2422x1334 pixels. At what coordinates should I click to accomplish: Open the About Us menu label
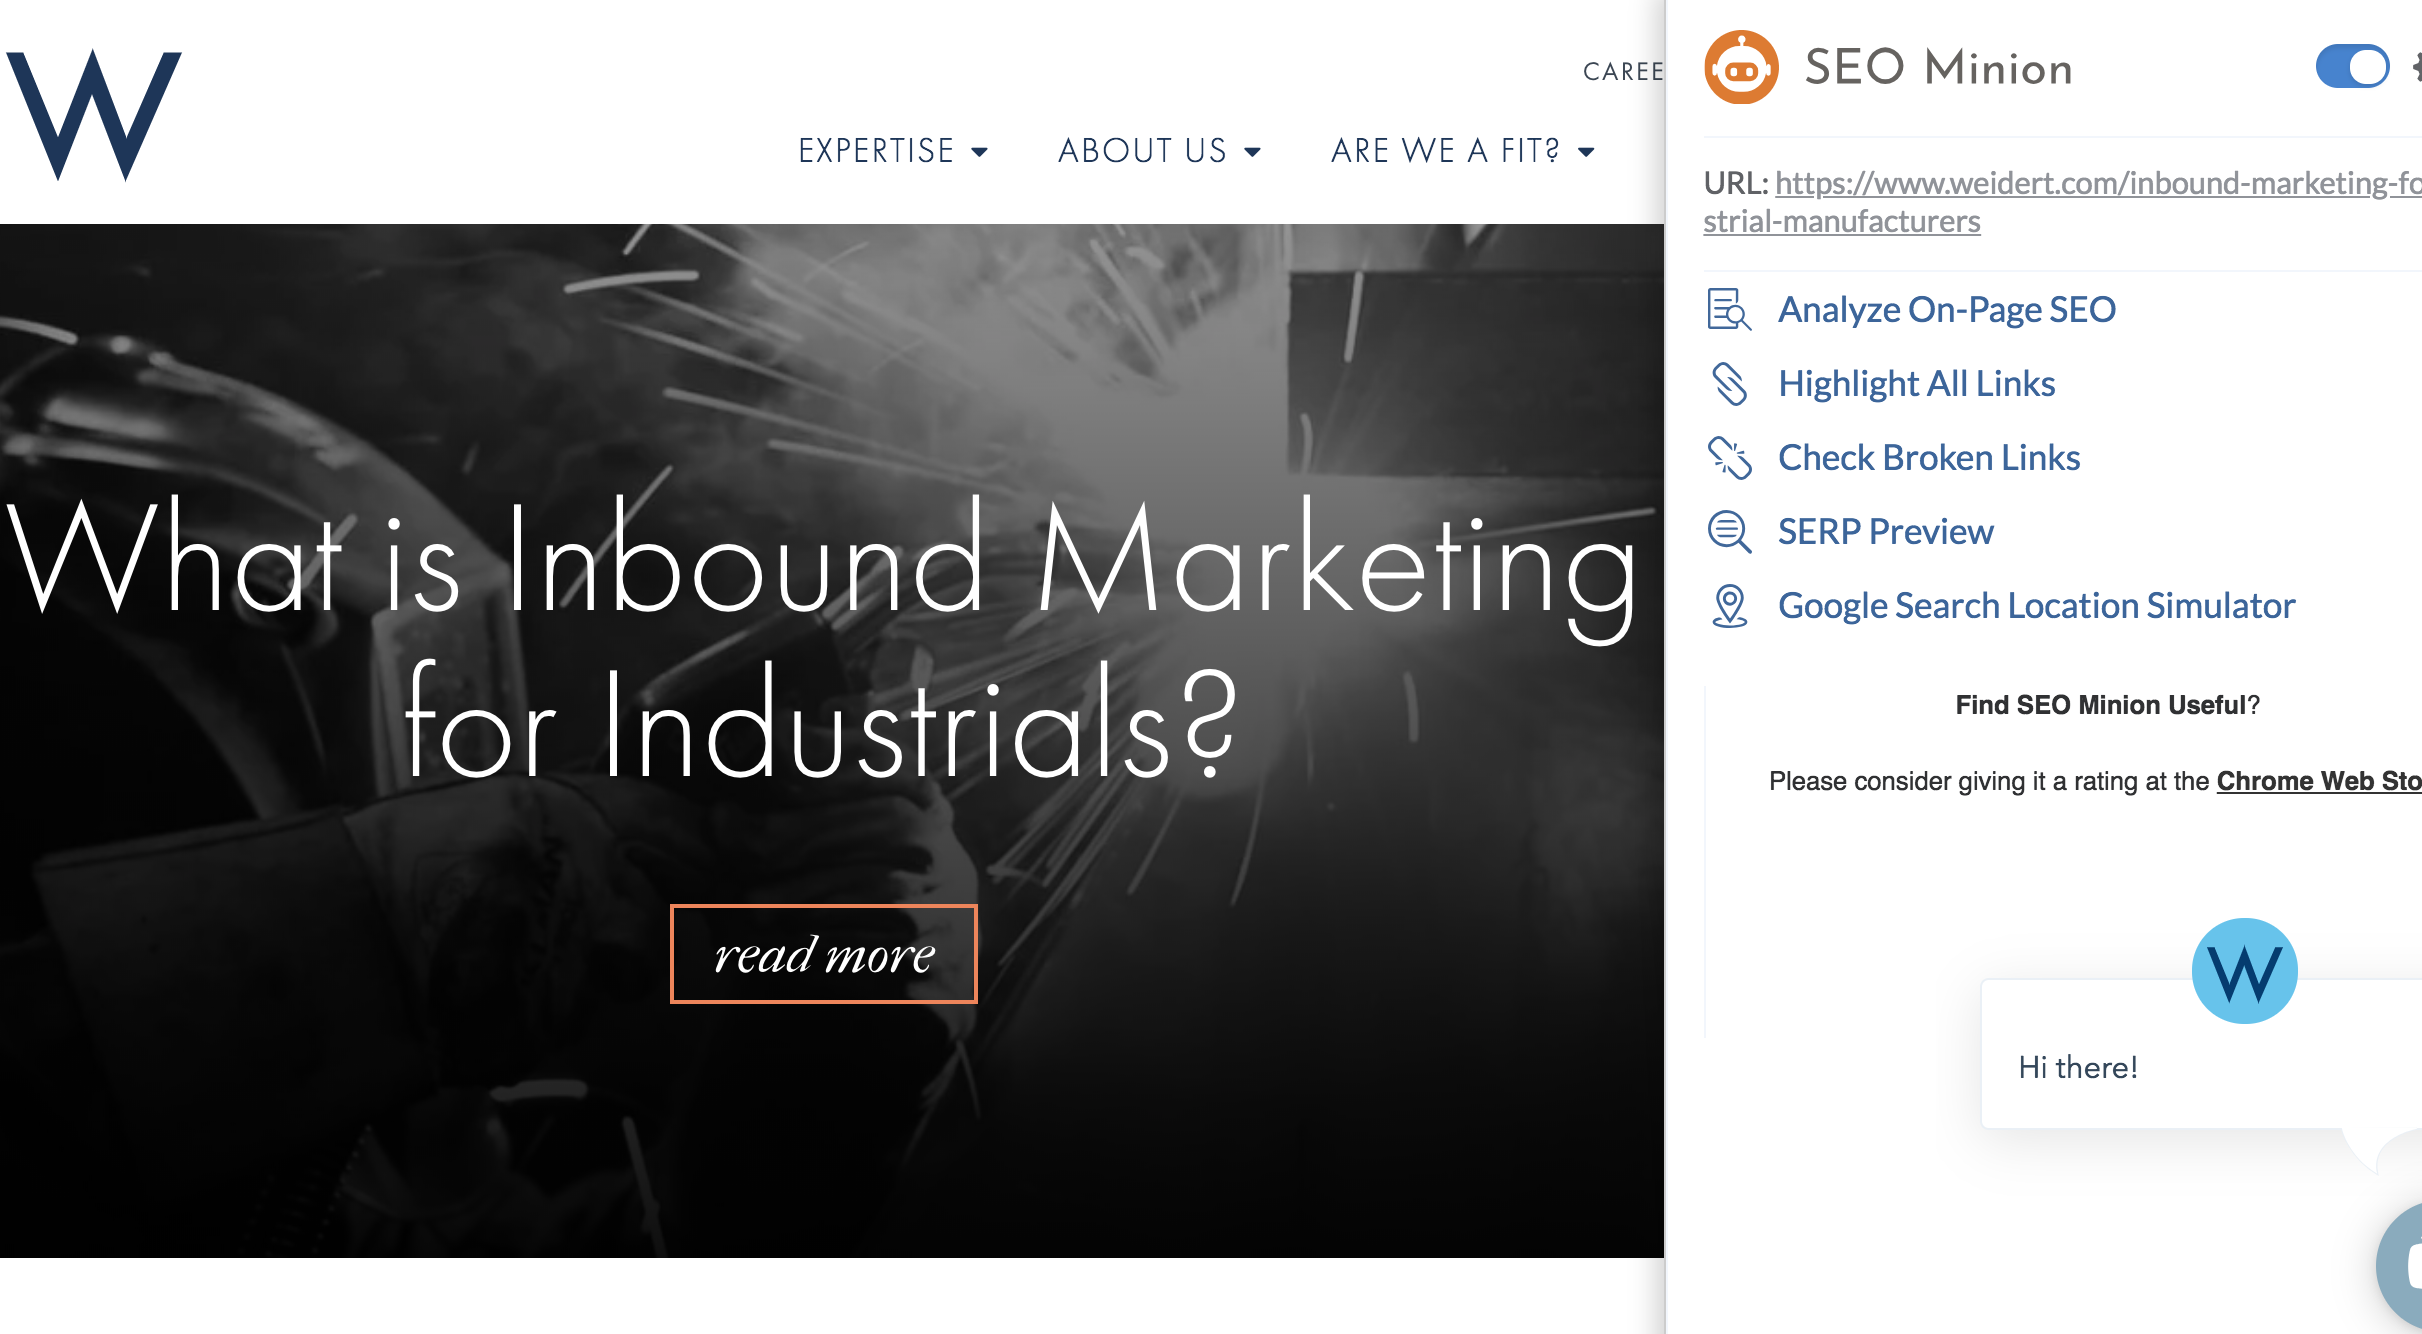point(1142,151)
